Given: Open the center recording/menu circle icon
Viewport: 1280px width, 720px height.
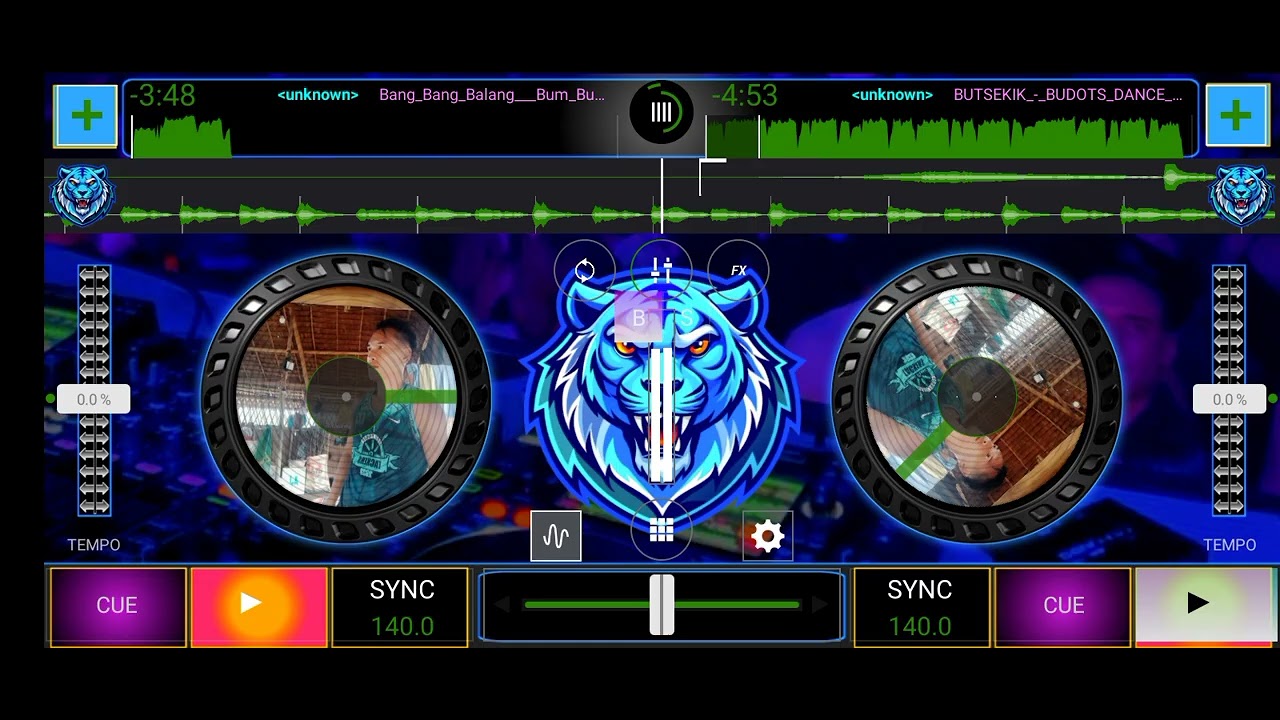Looking at the screenshot, I should coord(661,112).
